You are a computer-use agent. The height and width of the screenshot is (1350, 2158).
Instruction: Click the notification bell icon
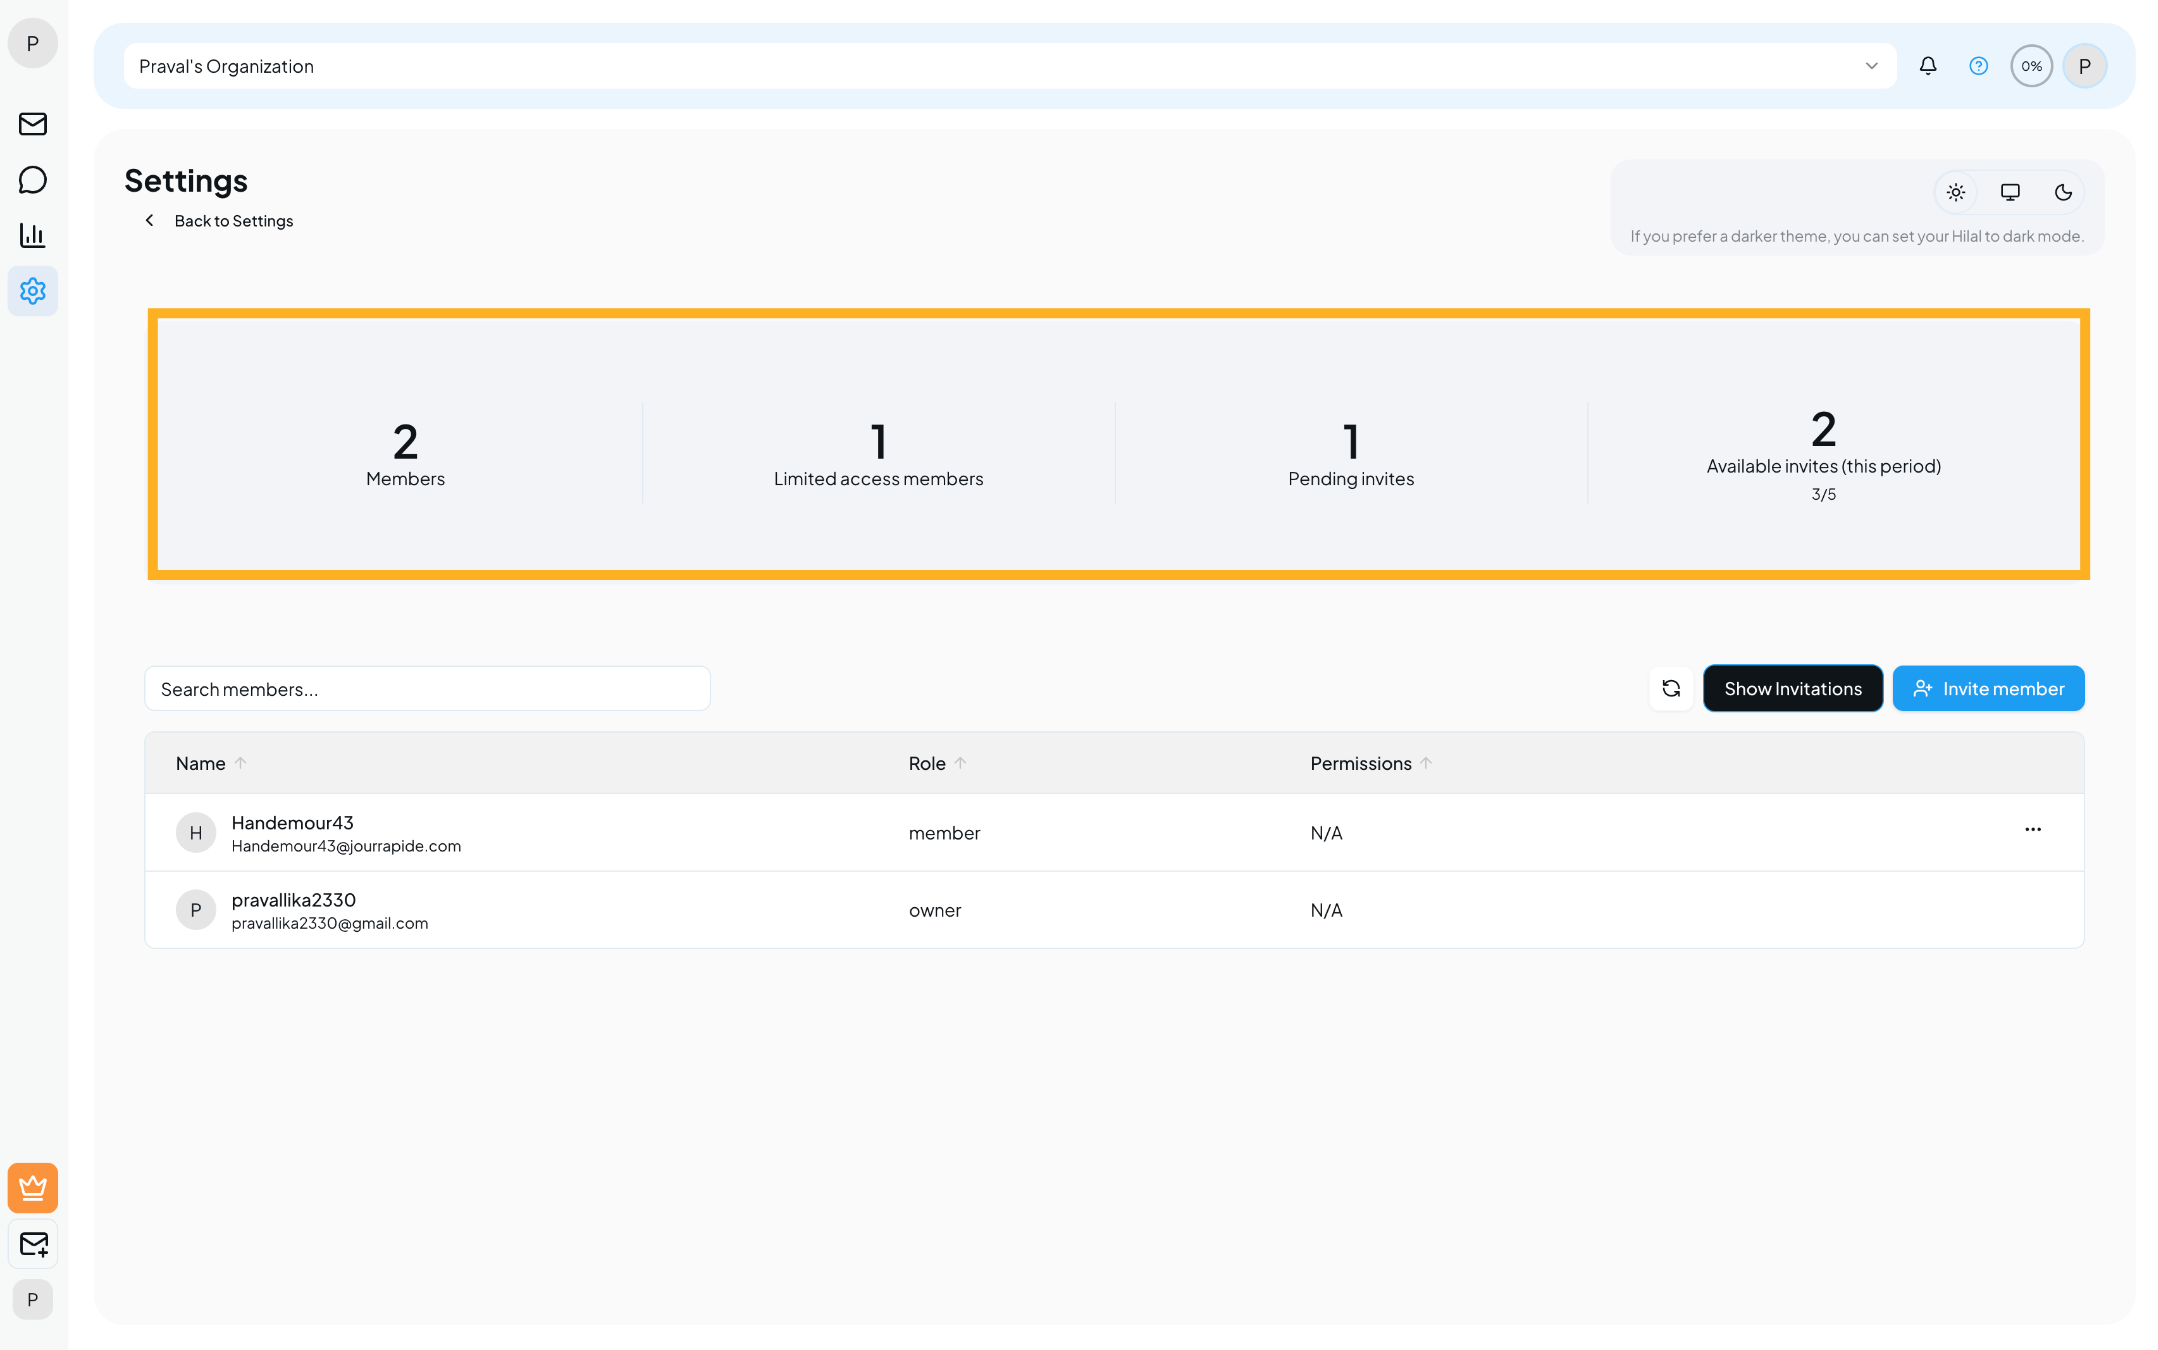tap(1928, 65)
